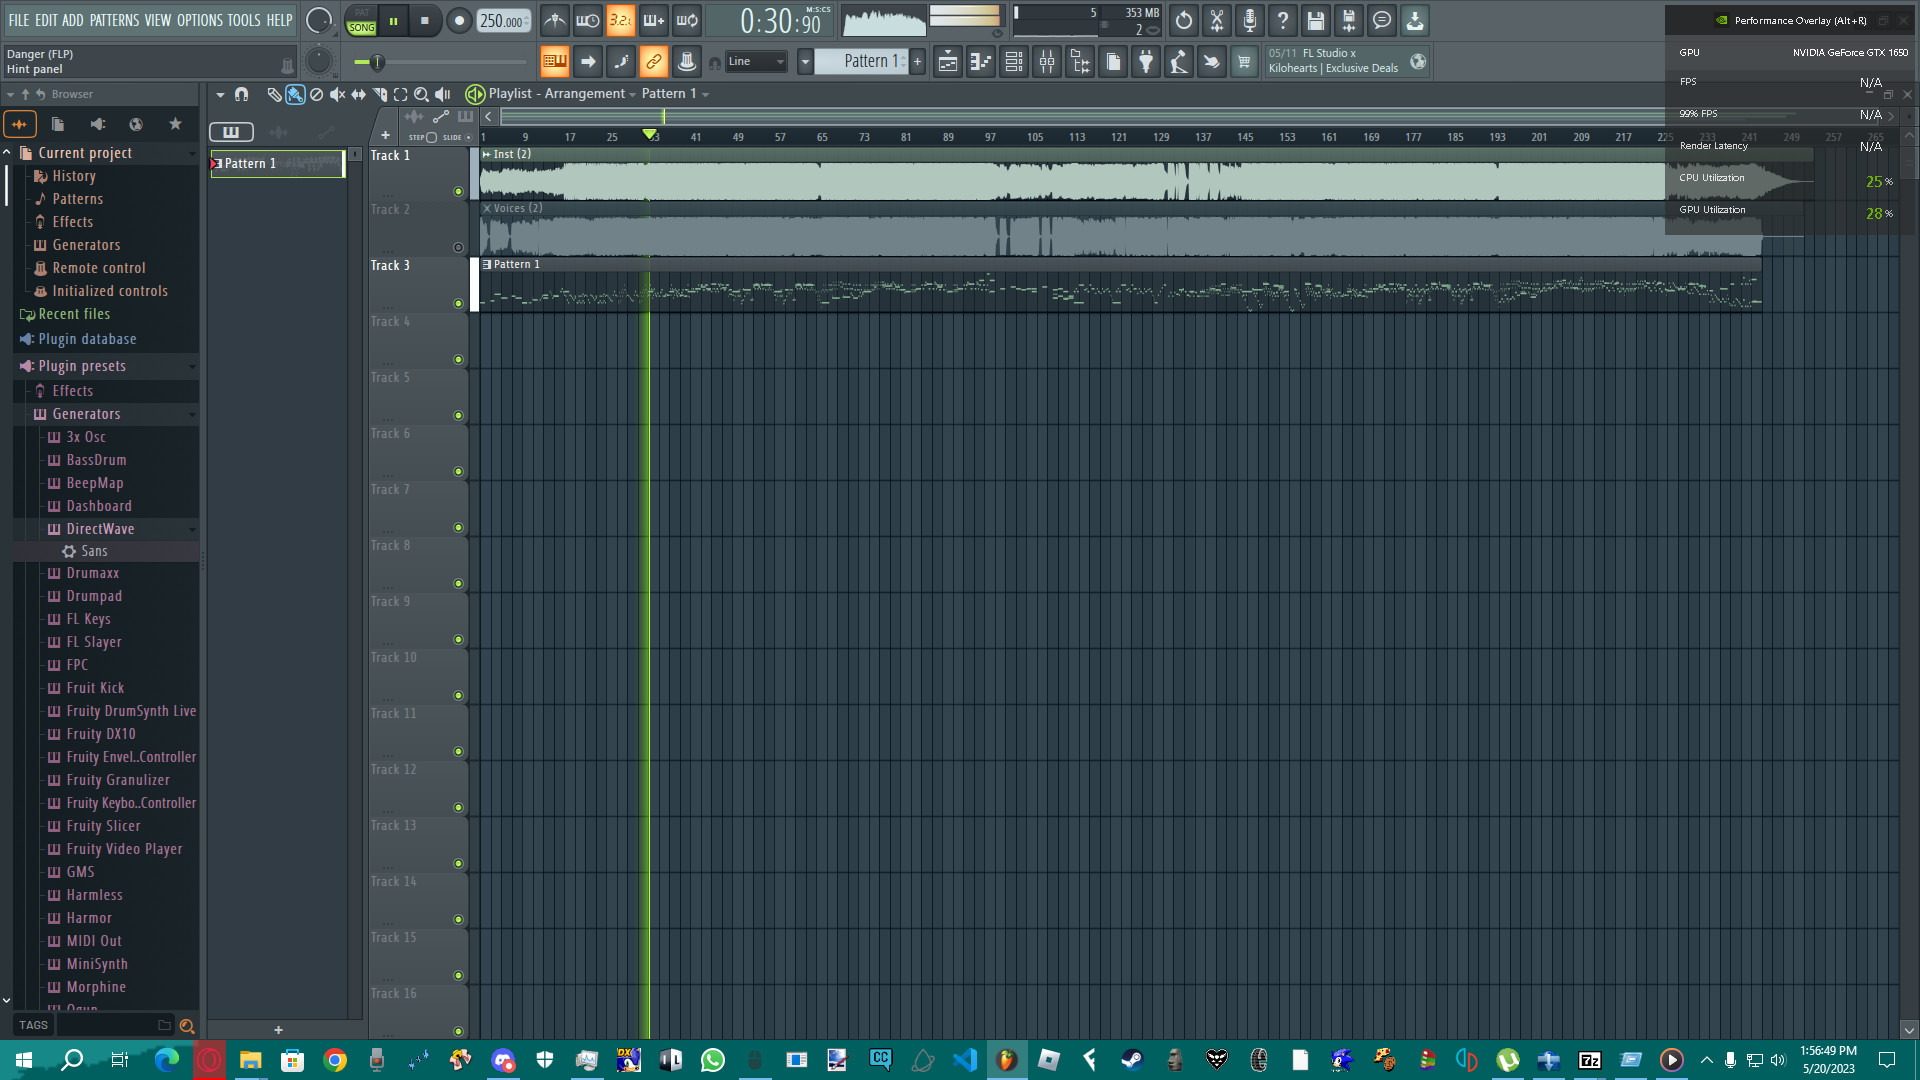The image size is (1920, 1080).
Task: Render project as audio file icon
Action: (1349, 20)
